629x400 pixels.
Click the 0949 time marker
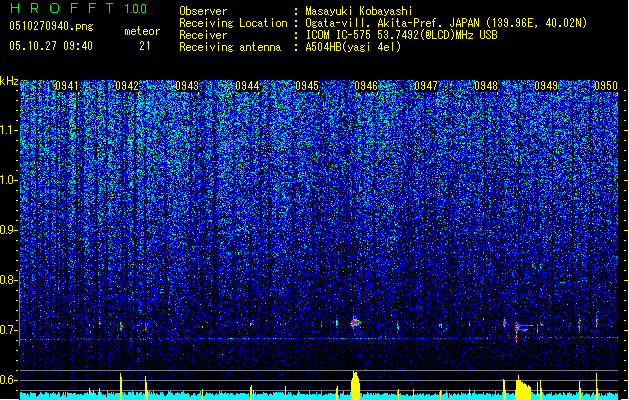(x=546, y=86)
